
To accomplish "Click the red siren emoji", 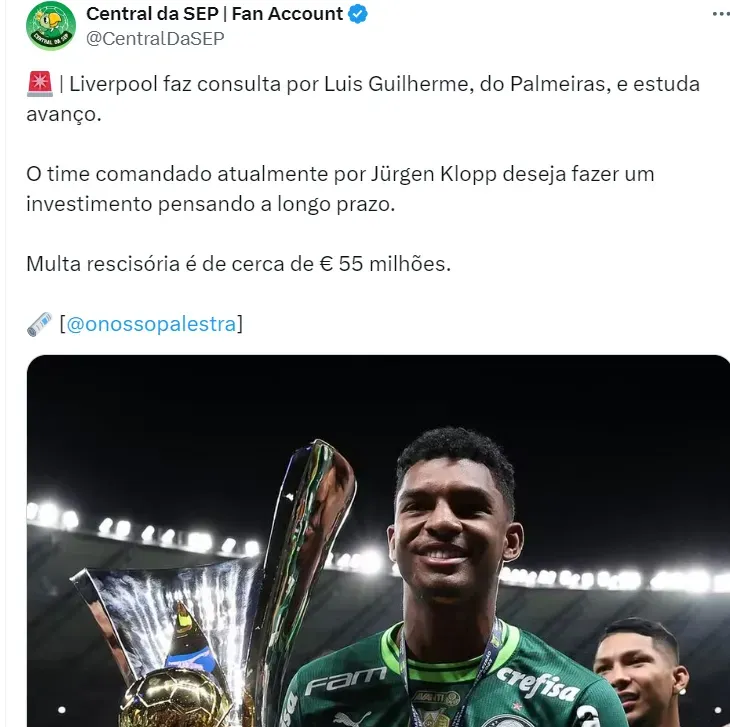I will 39,84.
